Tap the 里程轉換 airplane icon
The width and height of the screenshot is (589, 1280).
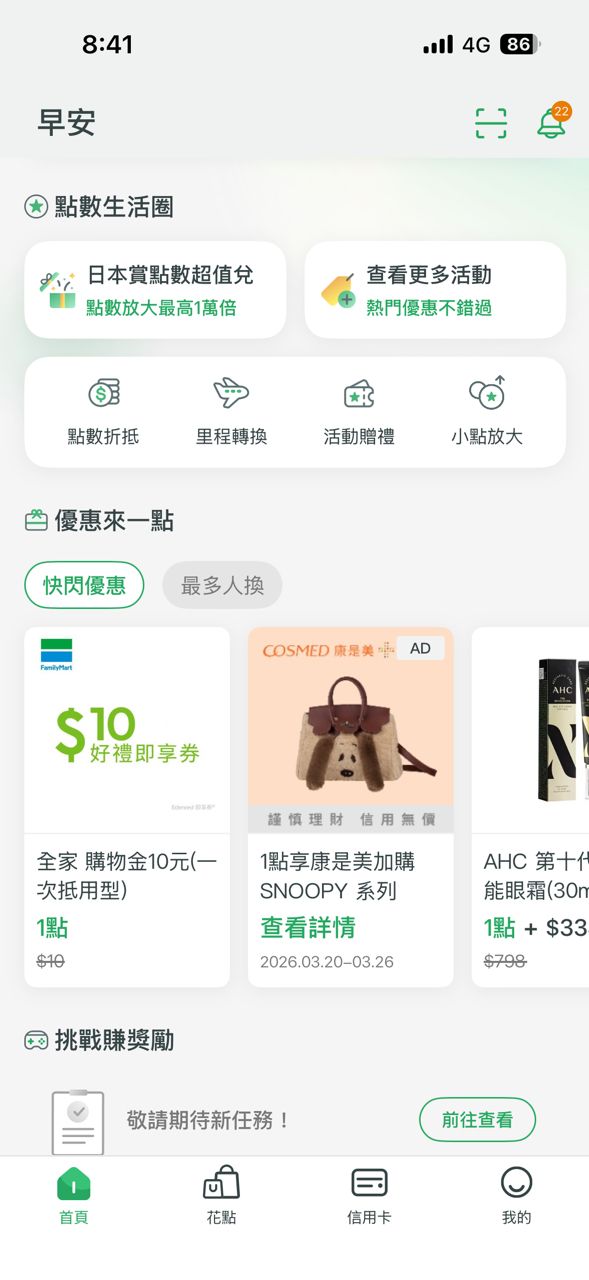click(x=231, y=393)
